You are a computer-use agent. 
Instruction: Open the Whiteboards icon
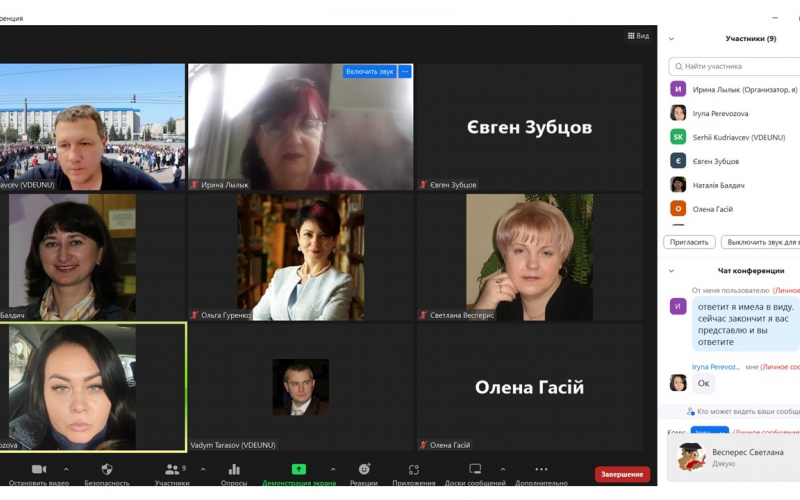(x=475, y=469)
